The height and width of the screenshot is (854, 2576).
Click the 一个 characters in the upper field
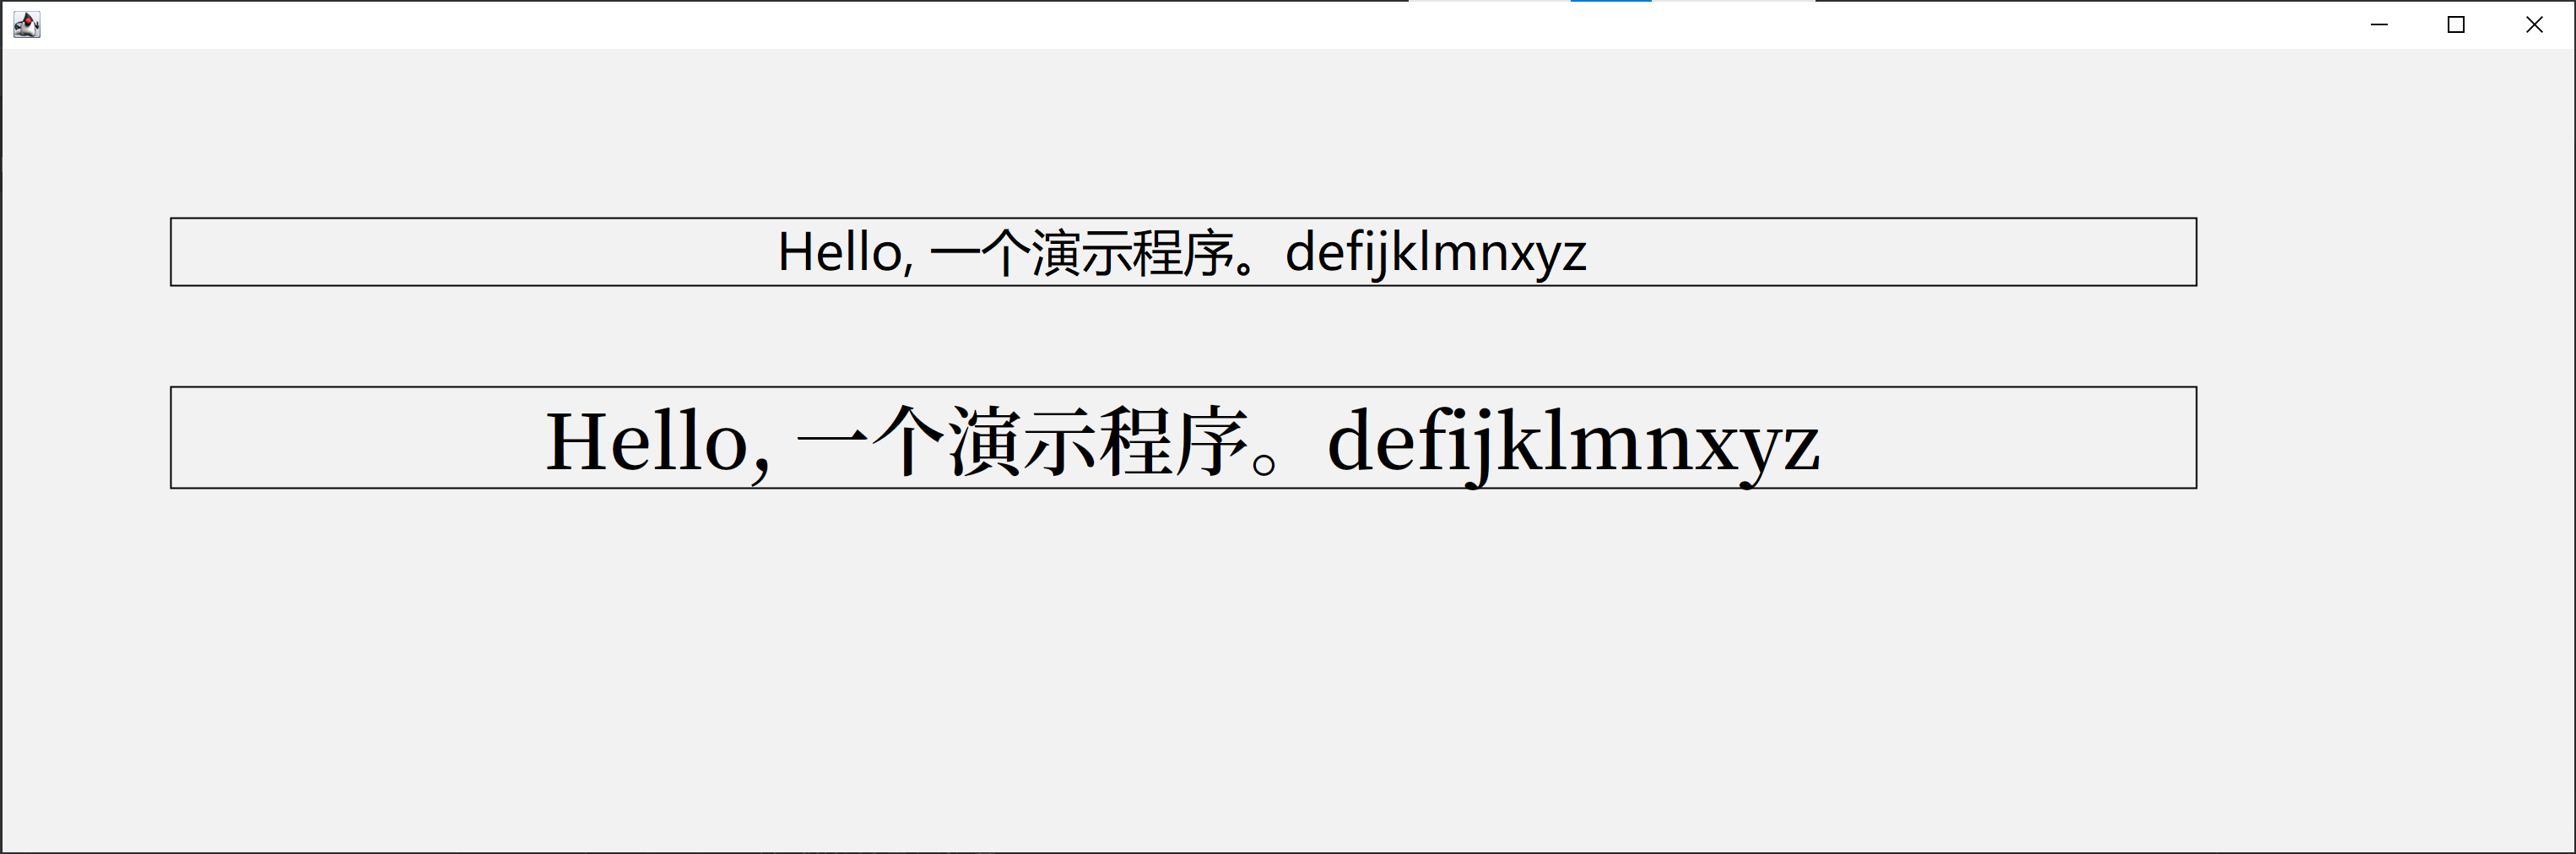(979, 252)
